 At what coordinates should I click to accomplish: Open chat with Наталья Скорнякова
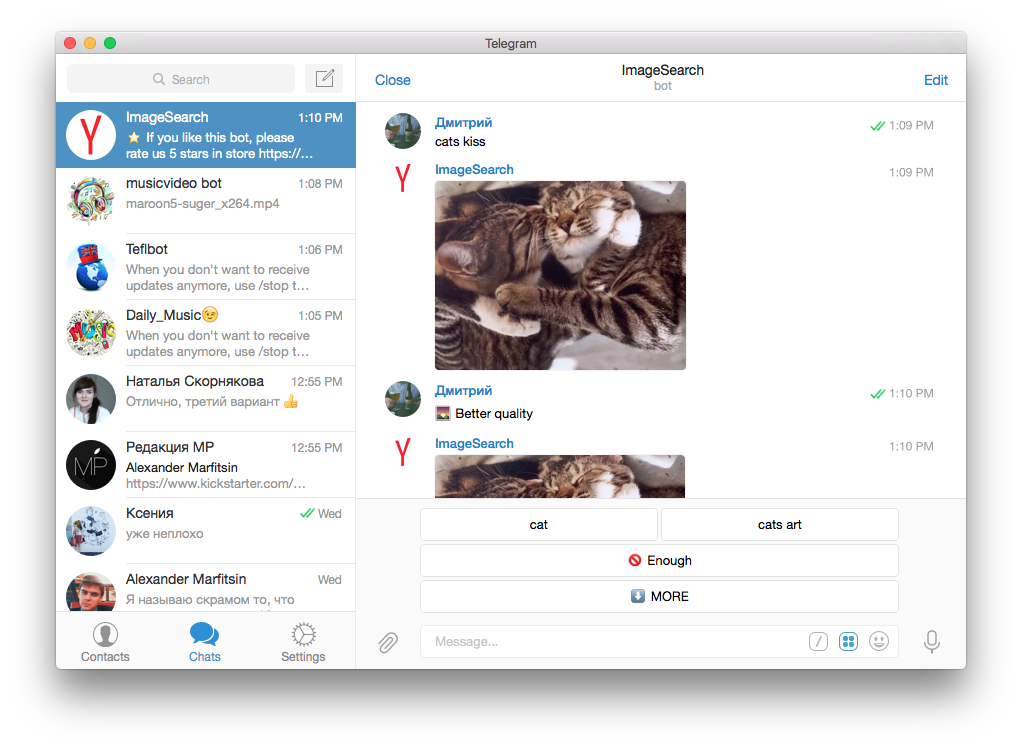pos(206,398)
